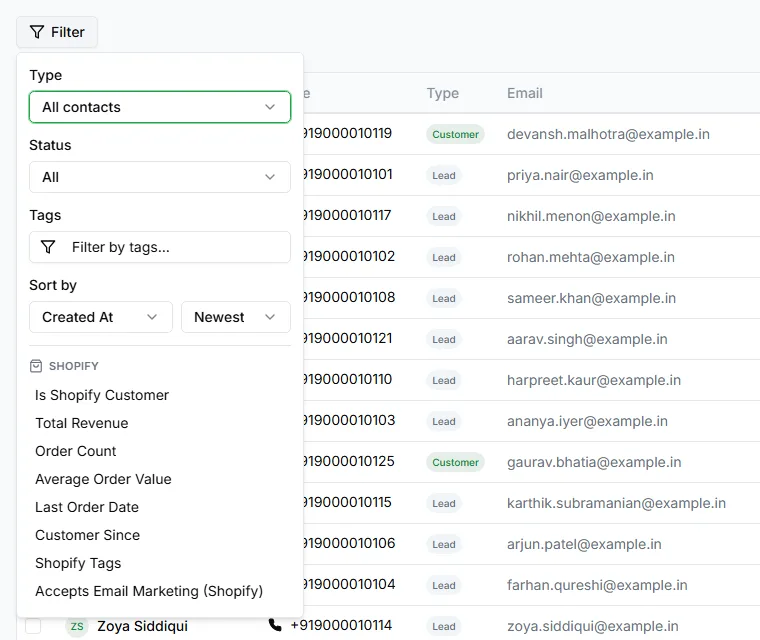Click email harpreet.kaur@example.in
760x640 pixels.
click(594, 380)
